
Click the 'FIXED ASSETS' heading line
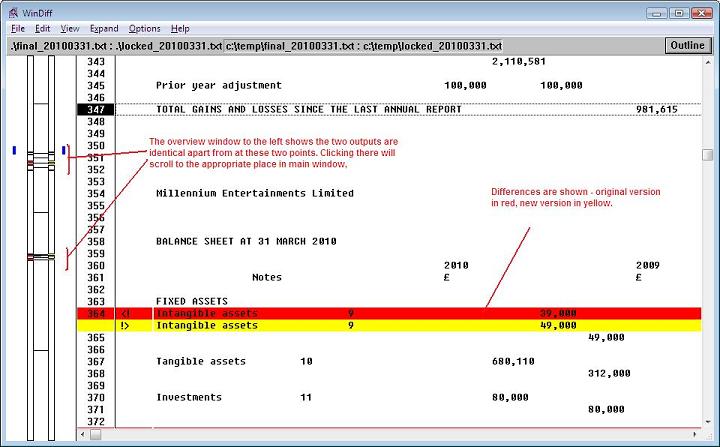click(192, 301)
